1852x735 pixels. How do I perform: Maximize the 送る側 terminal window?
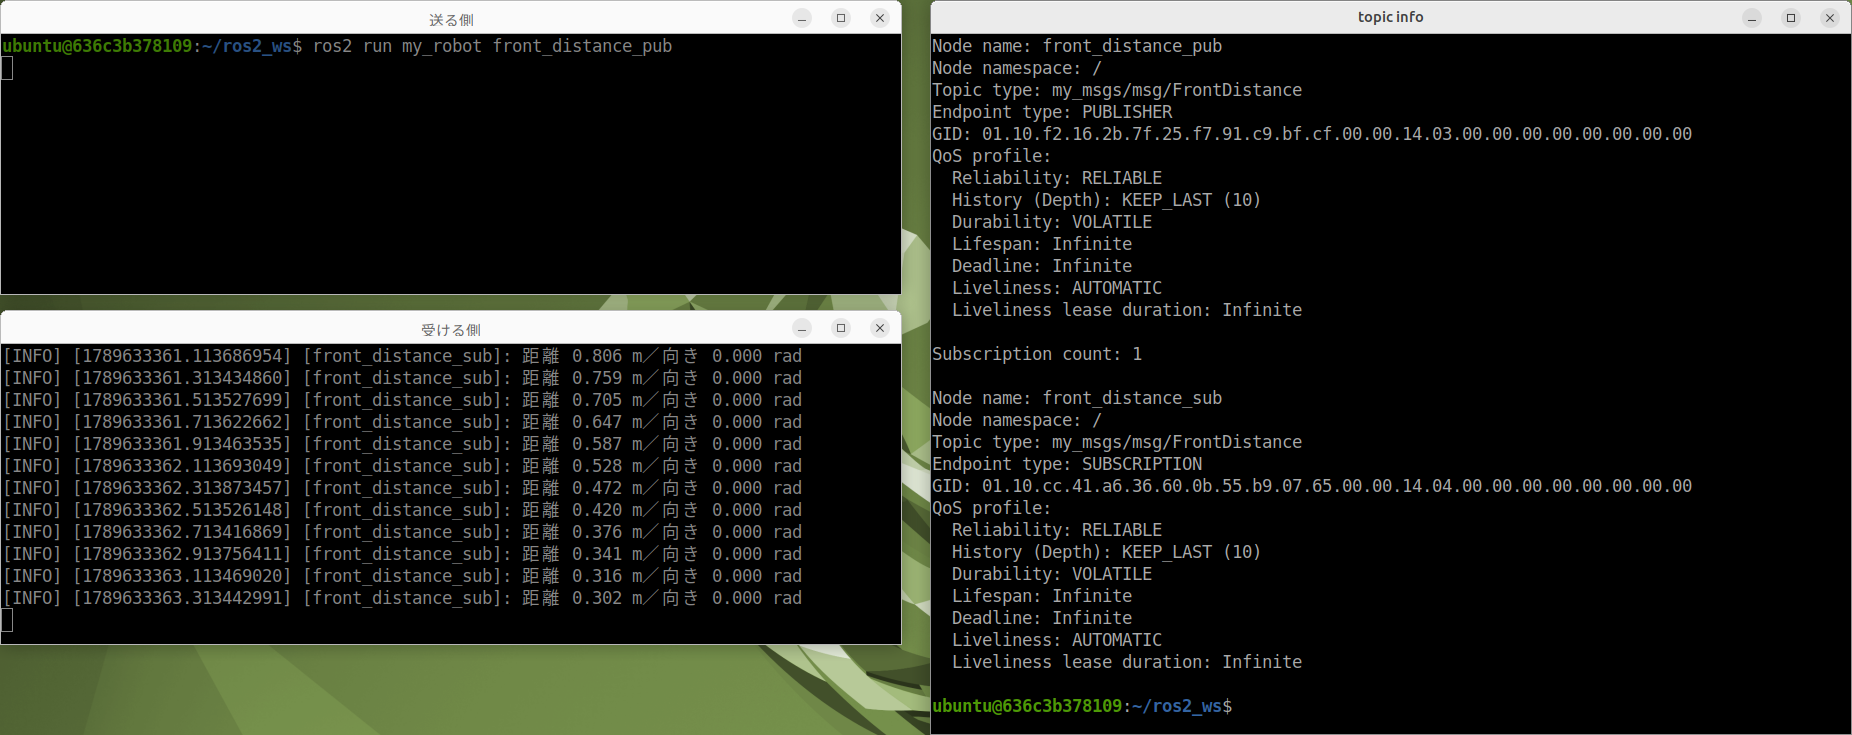pos(841,18)
